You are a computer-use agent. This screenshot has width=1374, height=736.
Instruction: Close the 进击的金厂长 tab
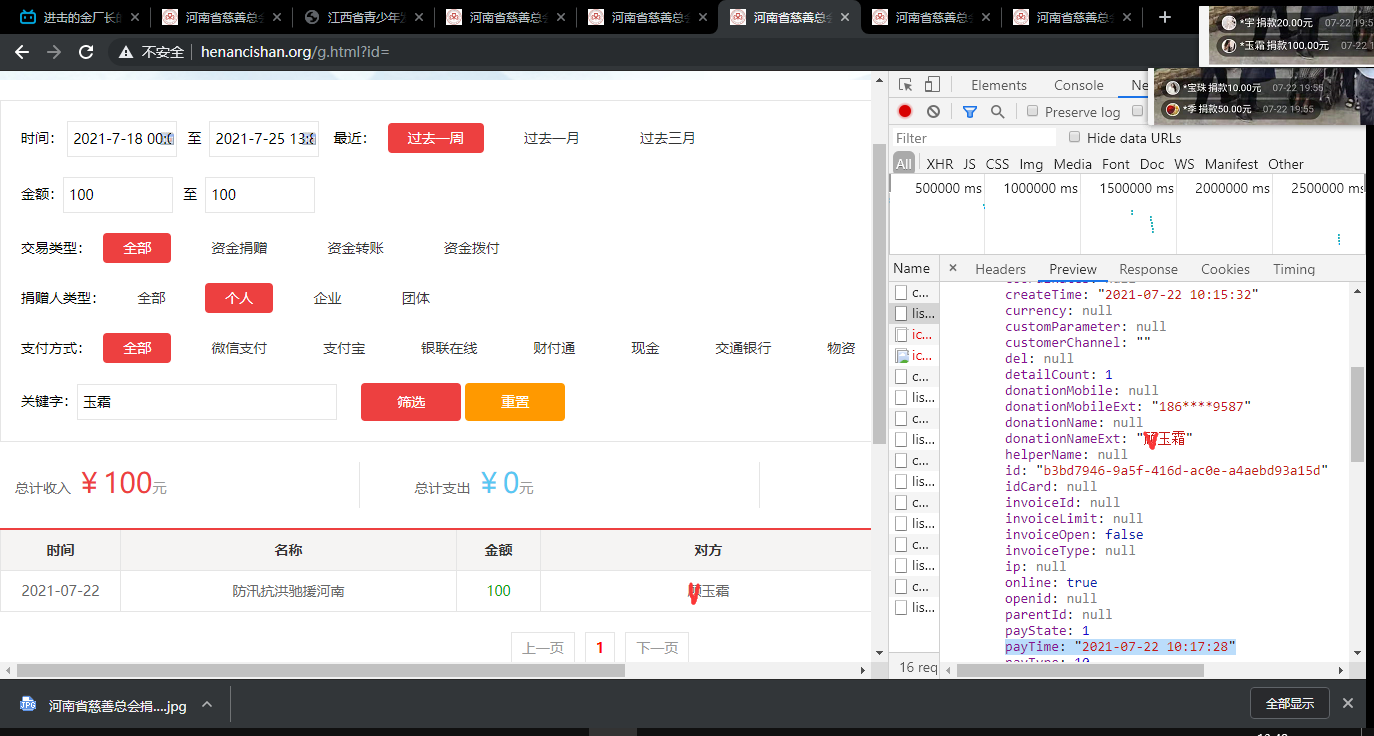tap(135, 17)
